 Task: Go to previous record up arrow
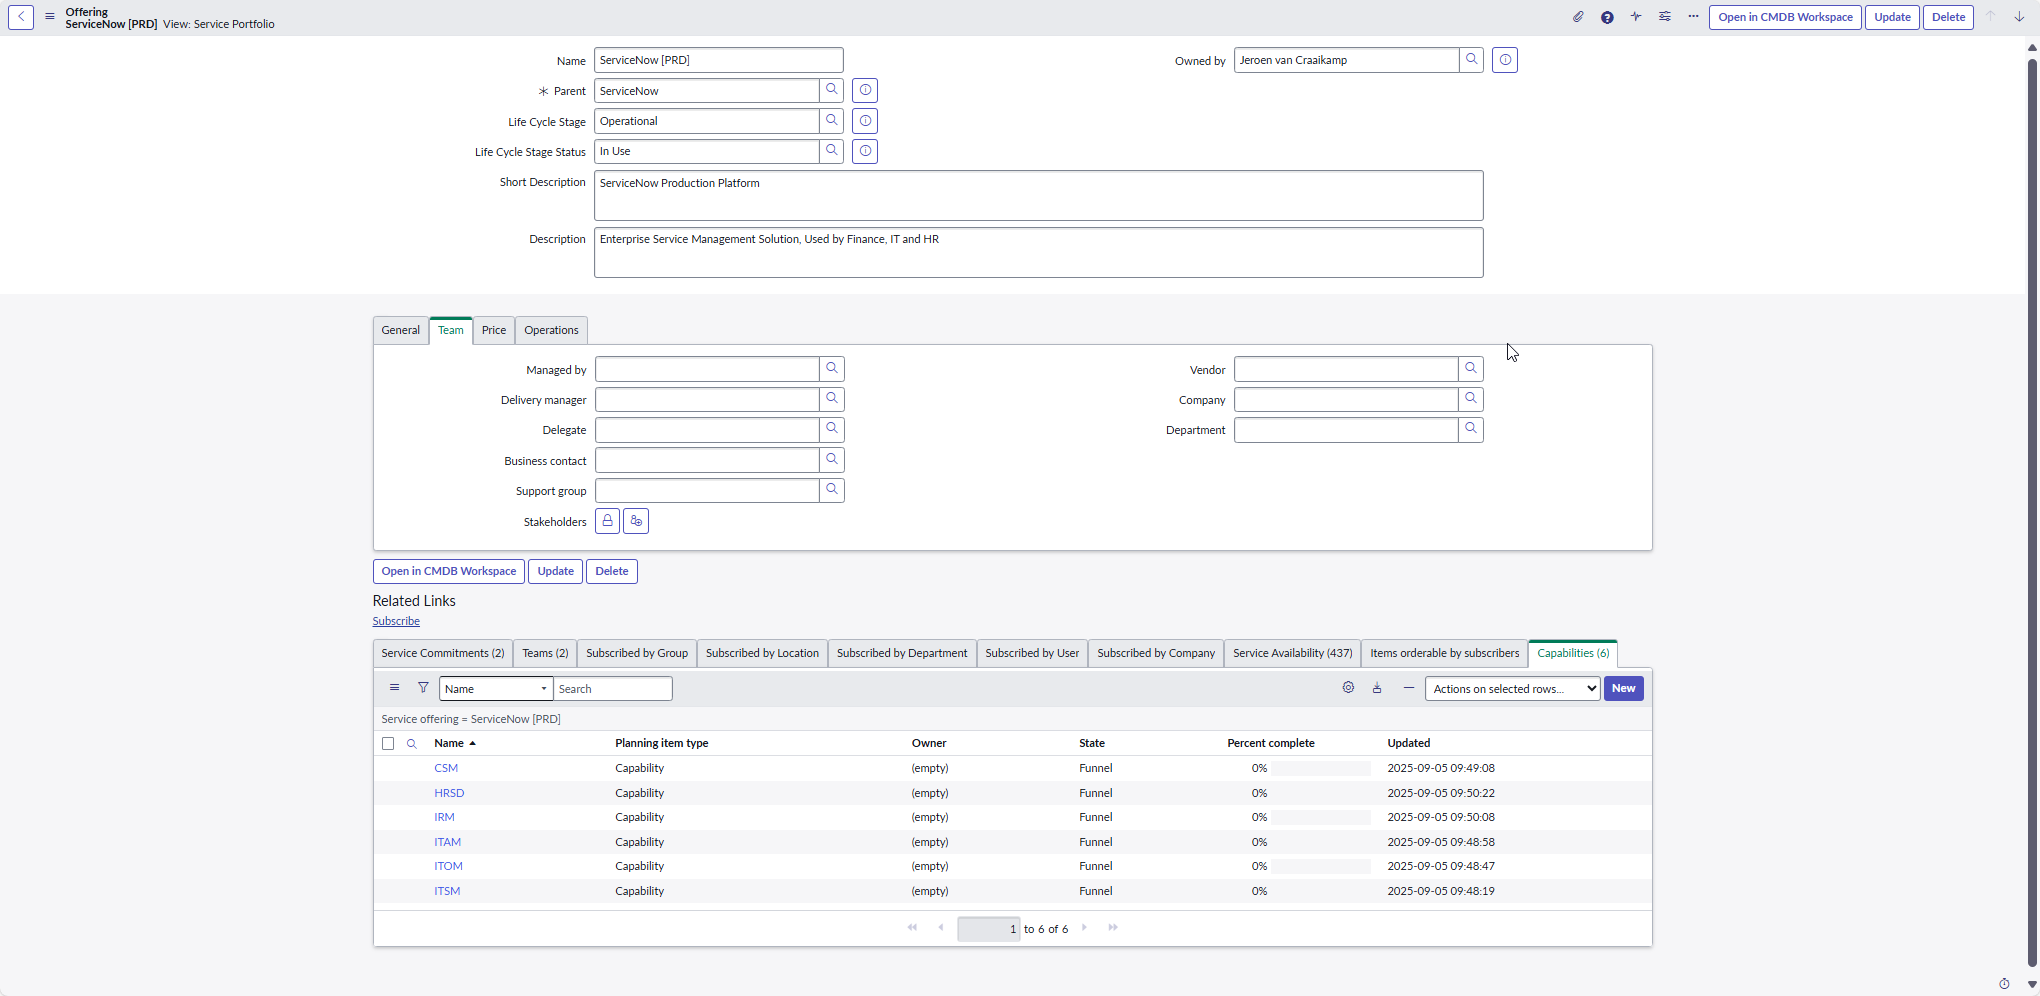click(x=1990, y=17)
